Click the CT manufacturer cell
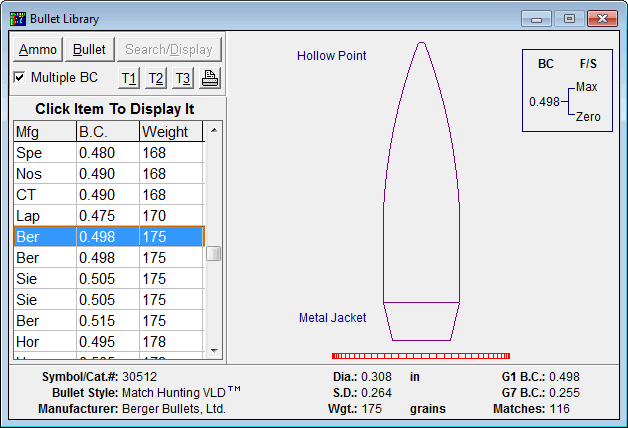Screen dimensions: 628x428 pyautogui.click(x=45, y=195)
